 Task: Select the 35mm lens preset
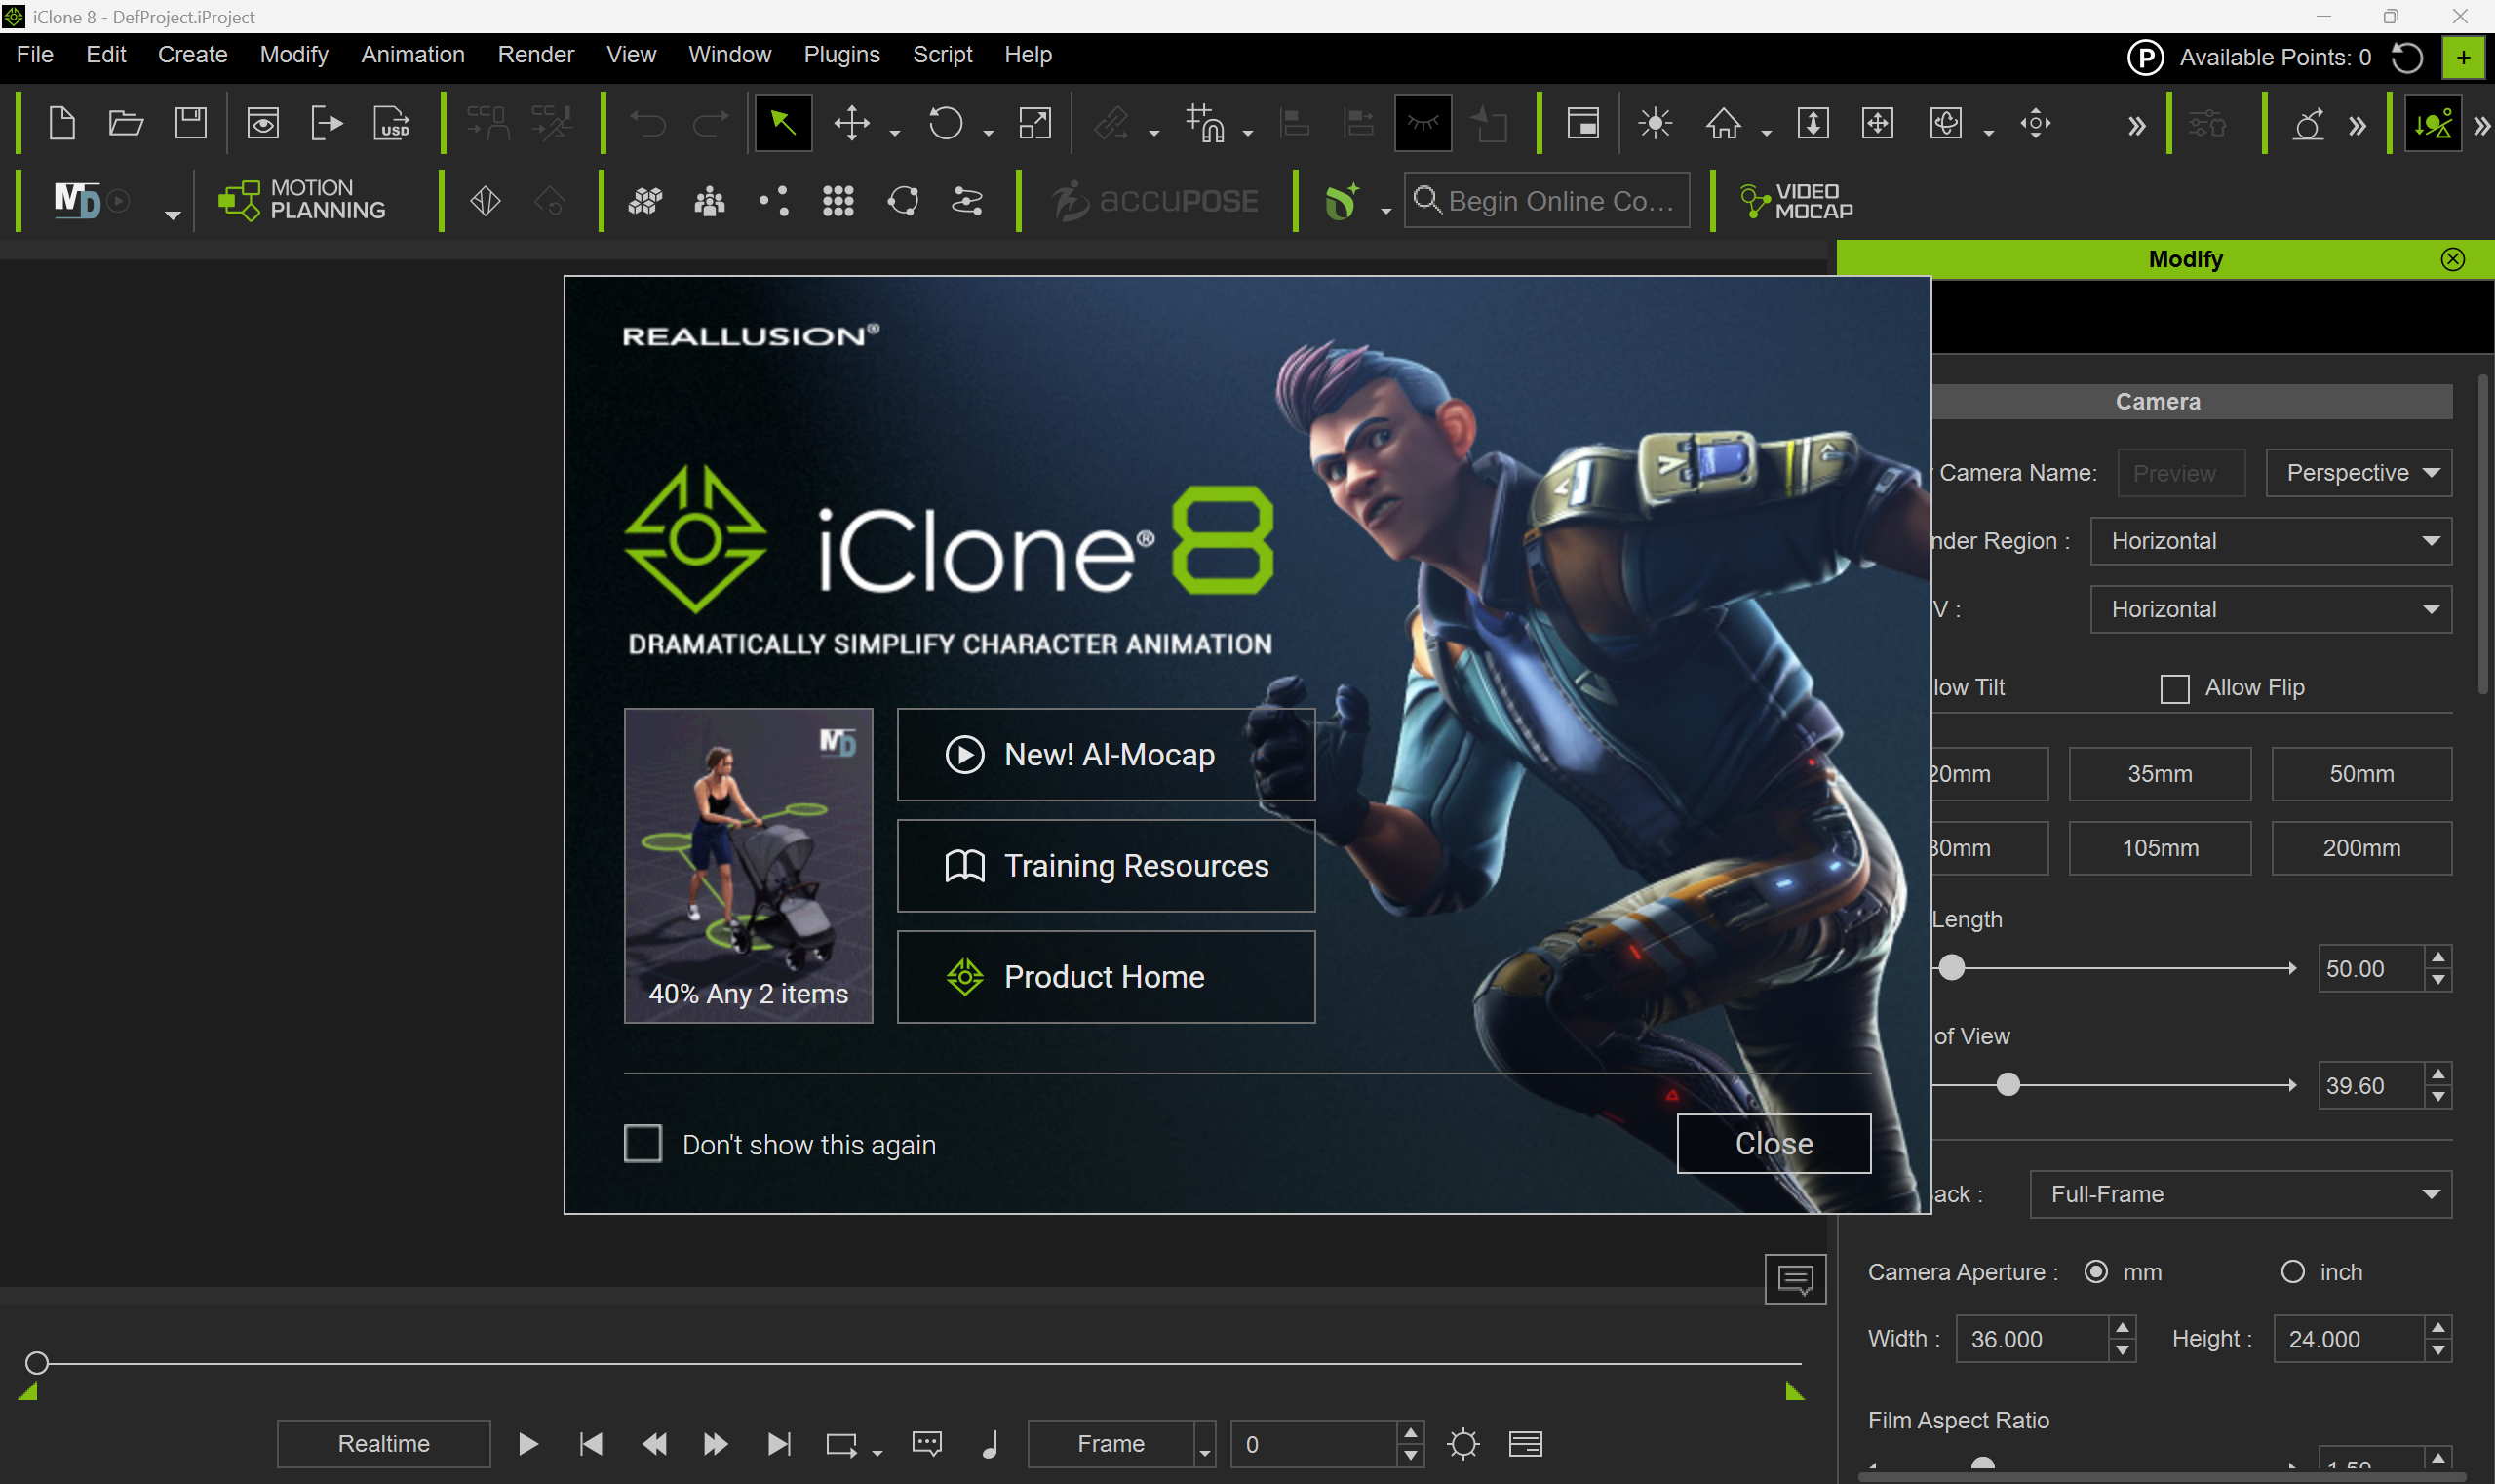pyautogui.click(x=2160, y=774)
